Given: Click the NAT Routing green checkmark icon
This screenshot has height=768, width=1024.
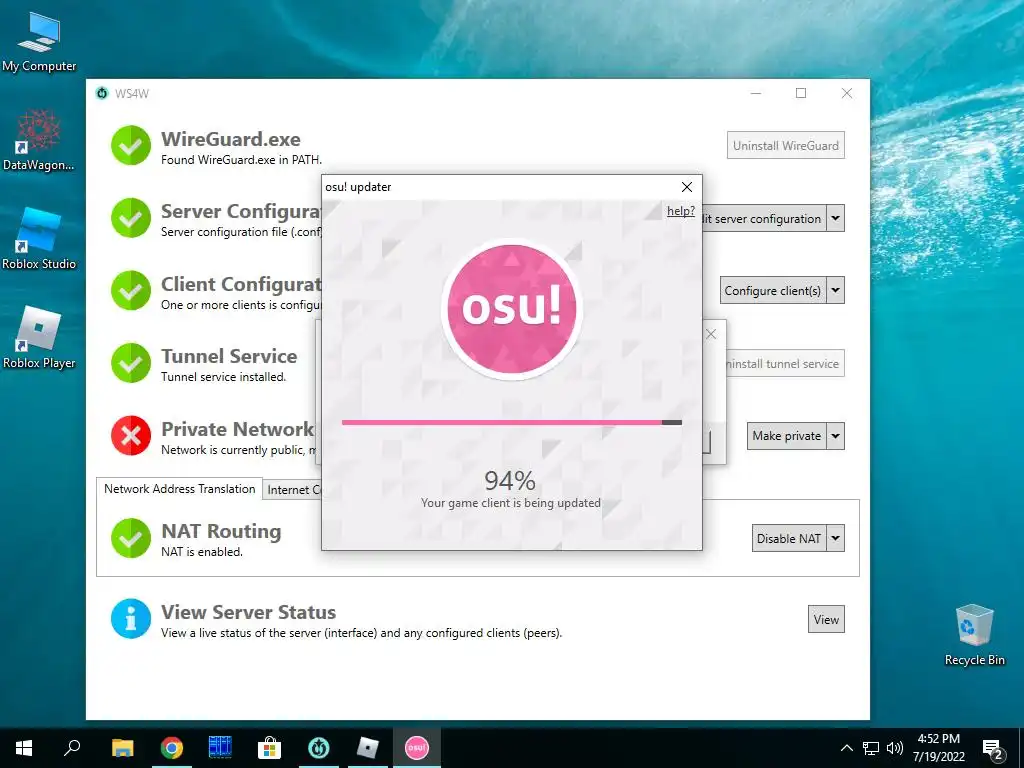Looking at the screenshot, I should tap(131, 538).
